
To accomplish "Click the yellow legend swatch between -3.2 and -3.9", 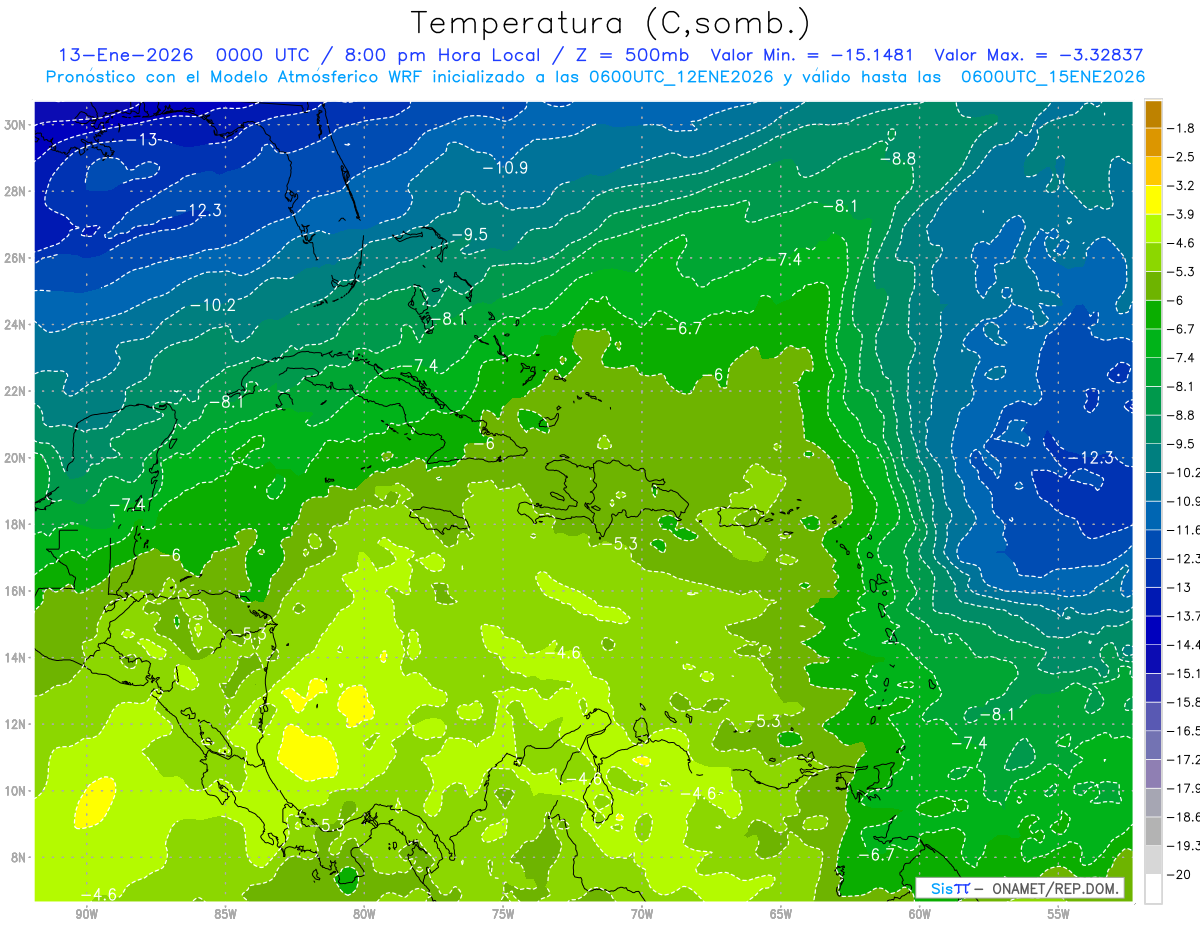I will (x=1153, y=200).
